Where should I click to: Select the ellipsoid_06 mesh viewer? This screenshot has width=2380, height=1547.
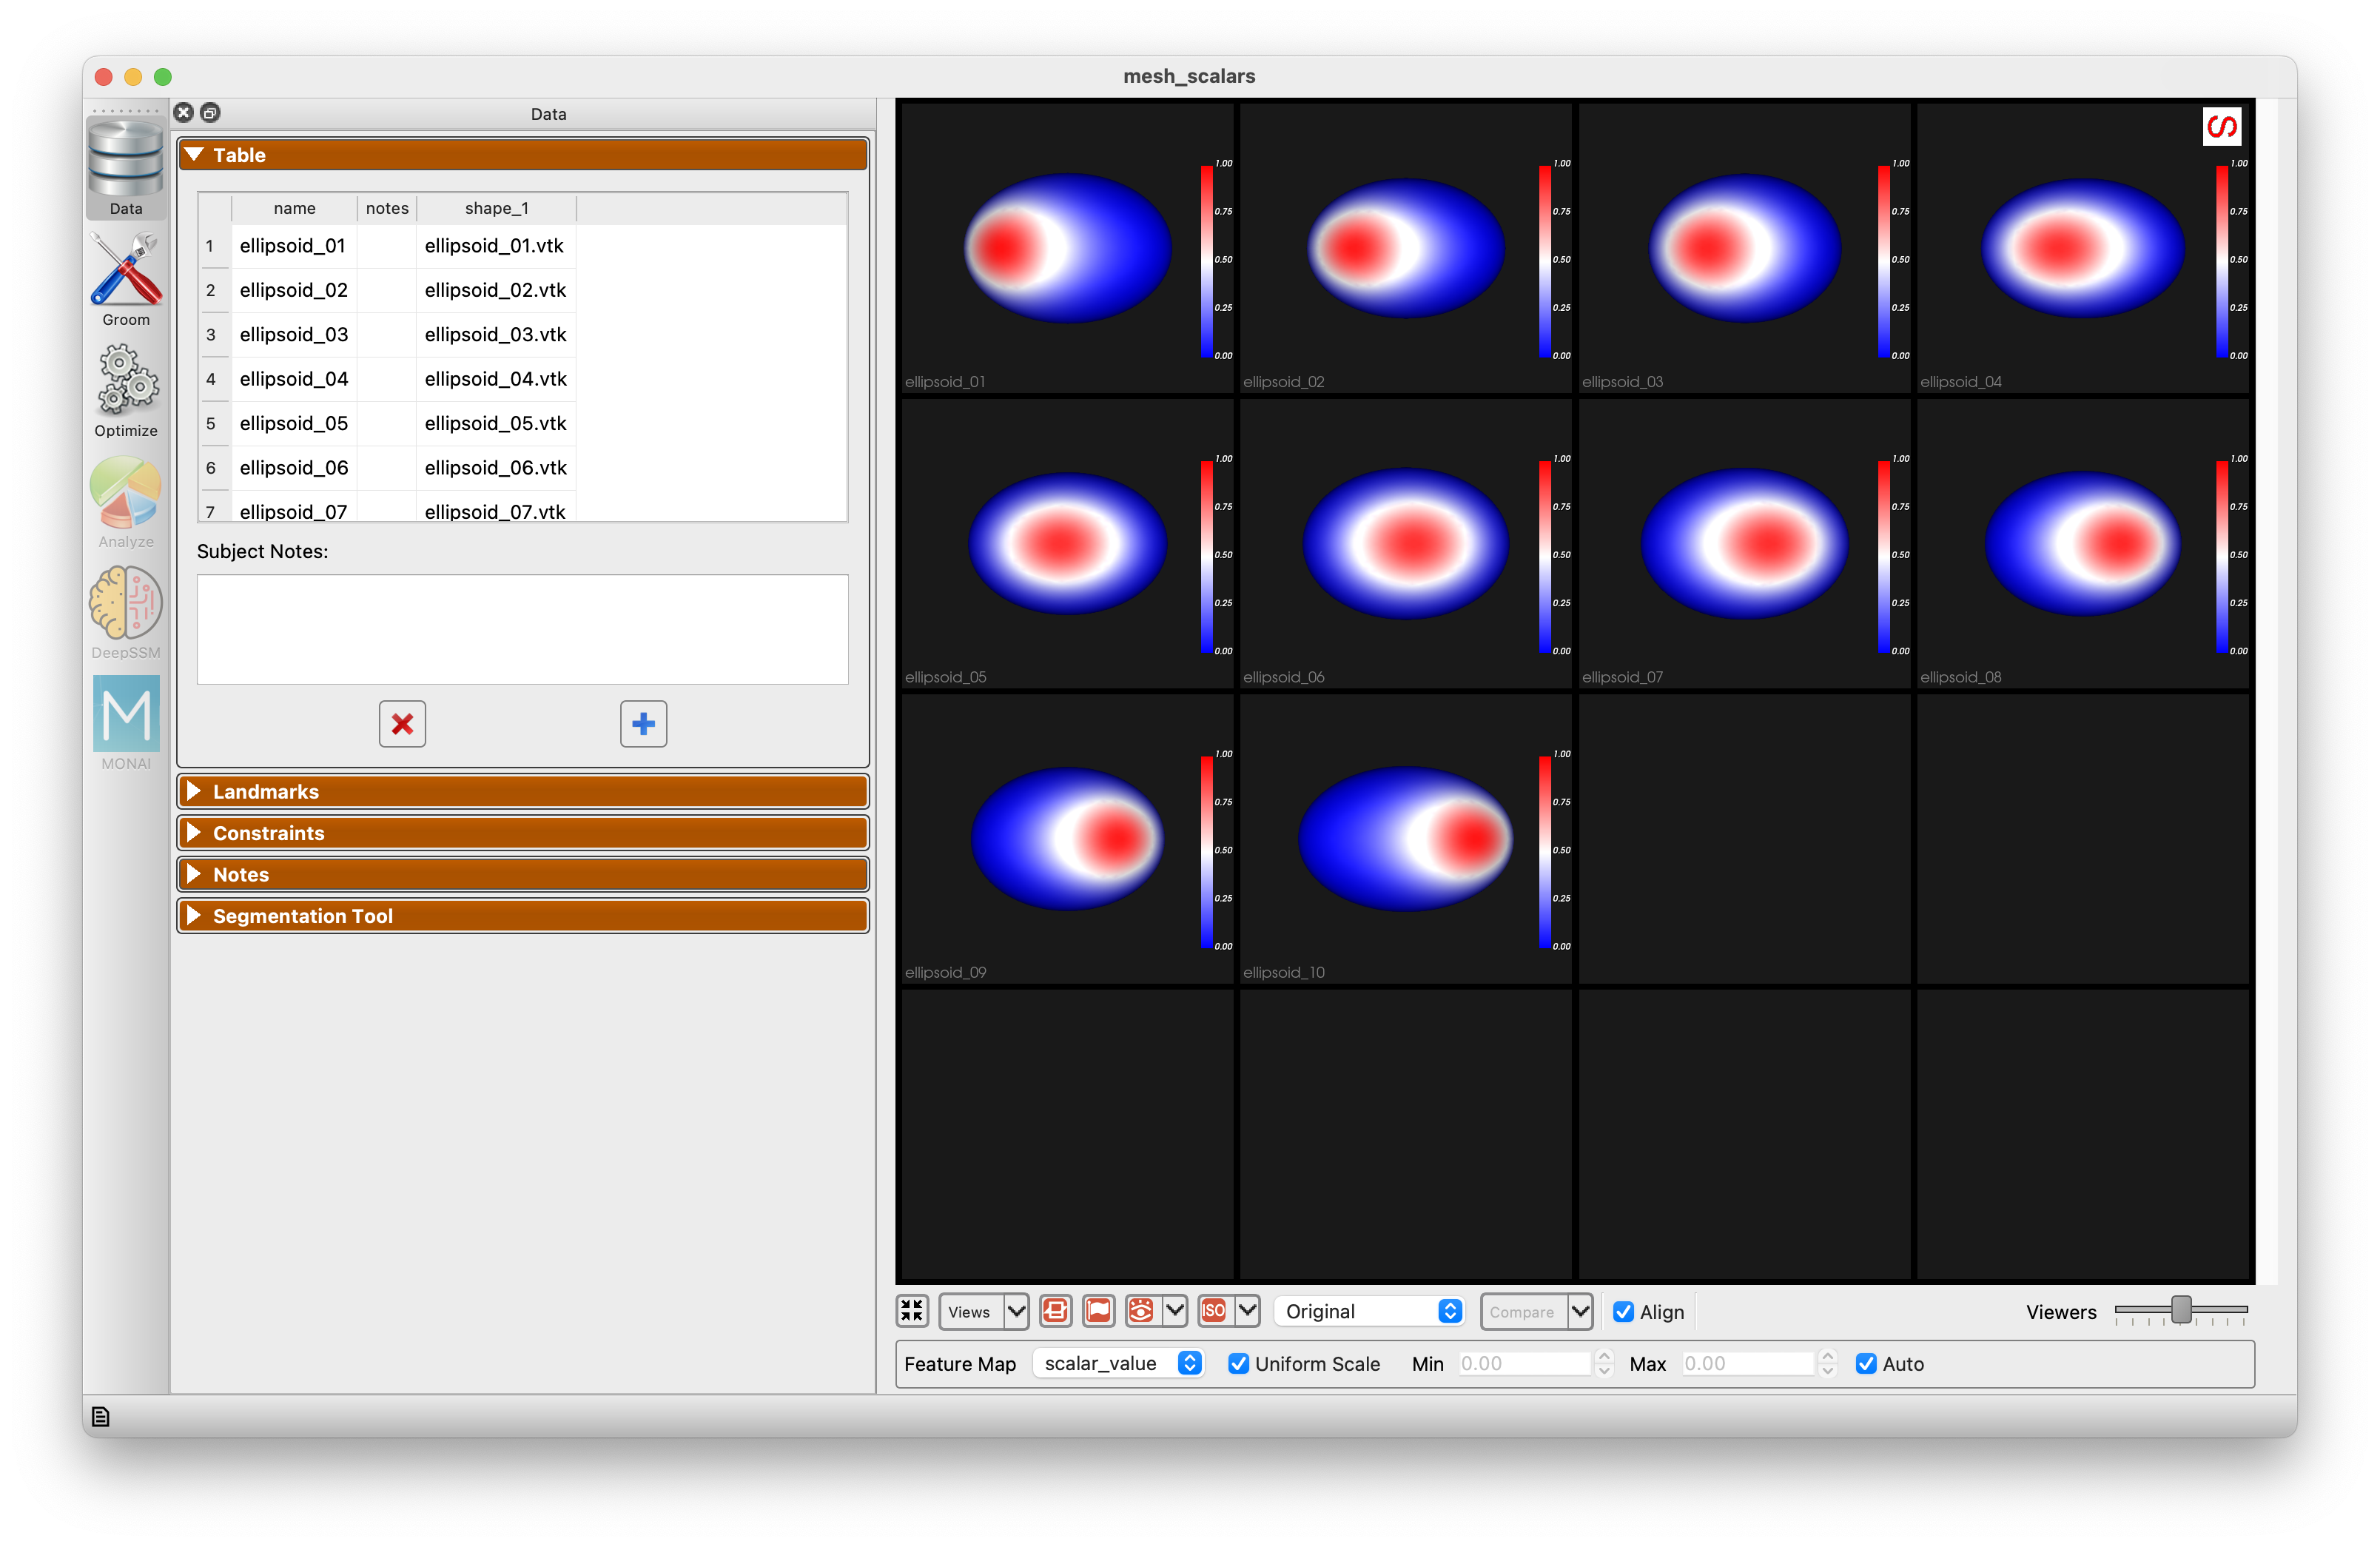point(1405,545)
